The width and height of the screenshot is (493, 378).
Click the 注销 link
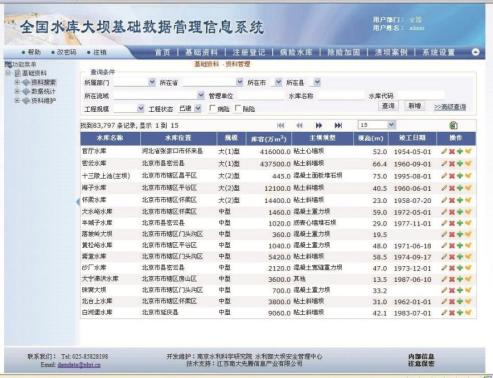pyautogui.click(x=100, y=52)
